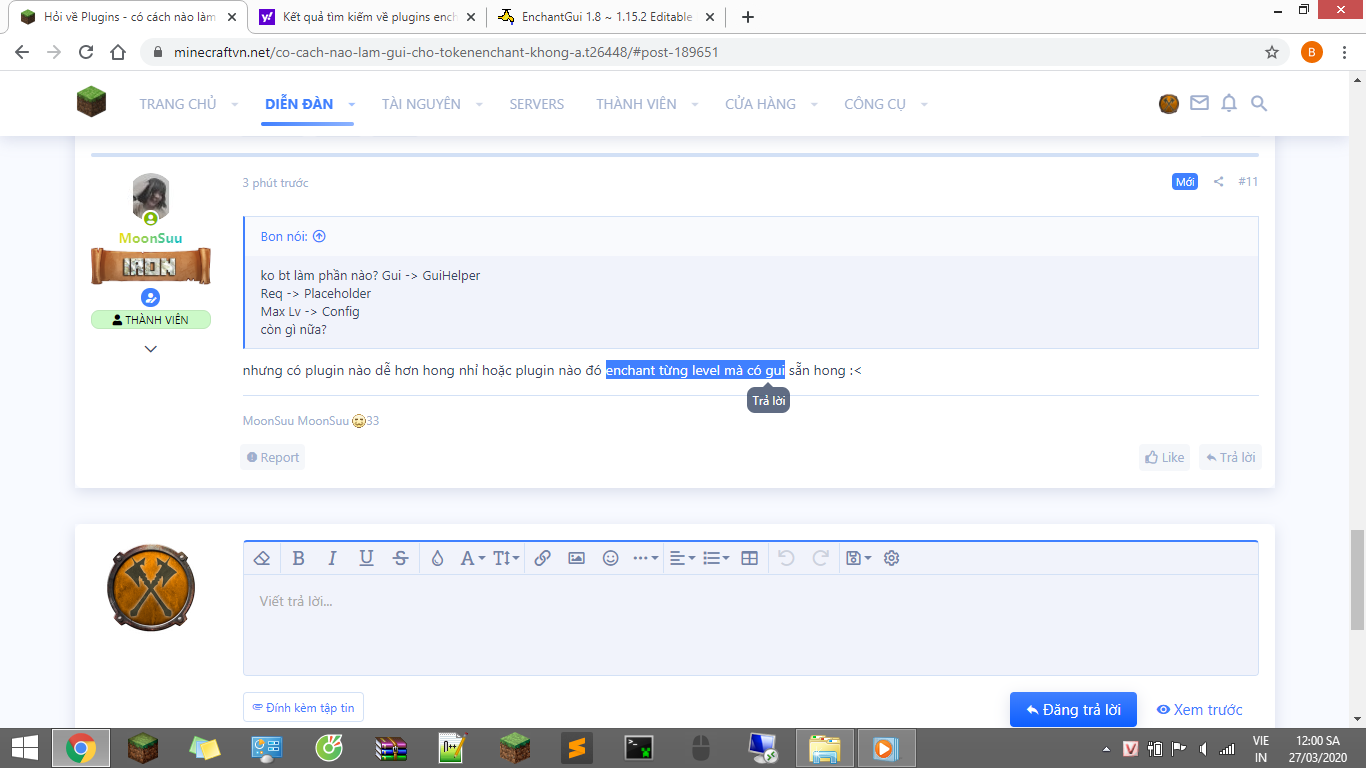Click the reply text area 'Viết trả lời...'
Screen dimensions: 1366x768
click(750, 624)
